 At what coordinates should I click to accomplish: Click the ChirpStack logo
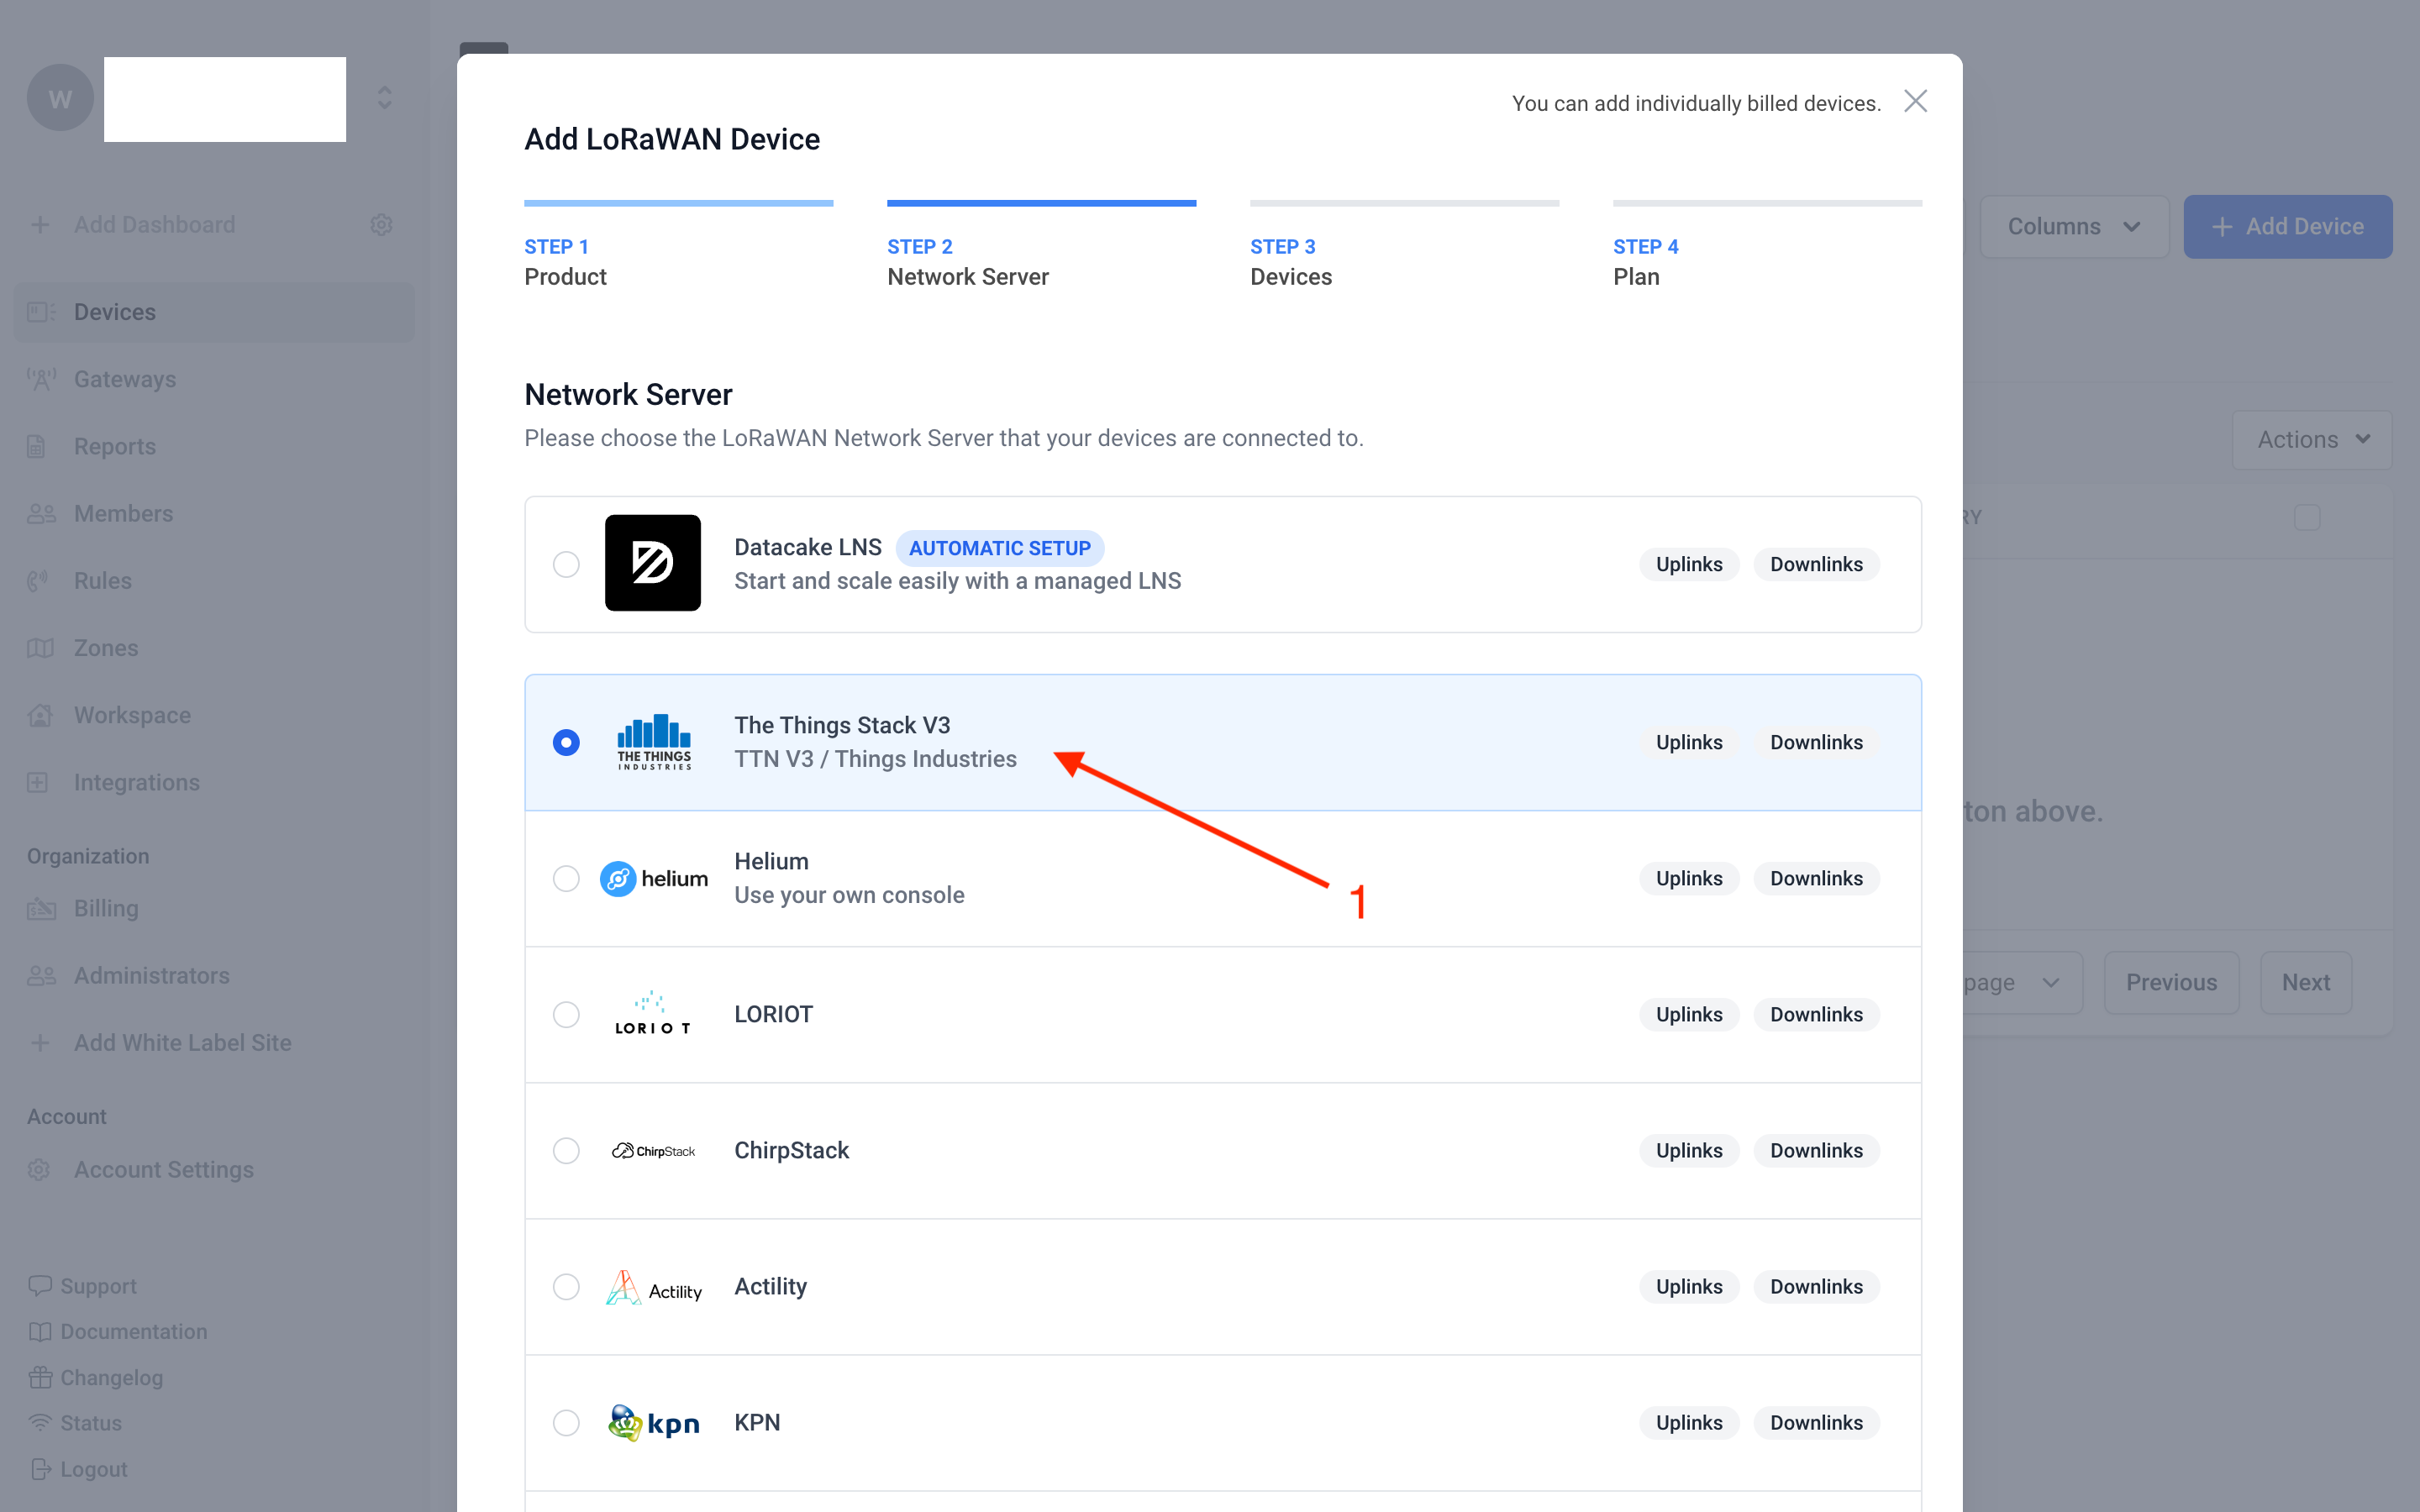point(653,1150)
